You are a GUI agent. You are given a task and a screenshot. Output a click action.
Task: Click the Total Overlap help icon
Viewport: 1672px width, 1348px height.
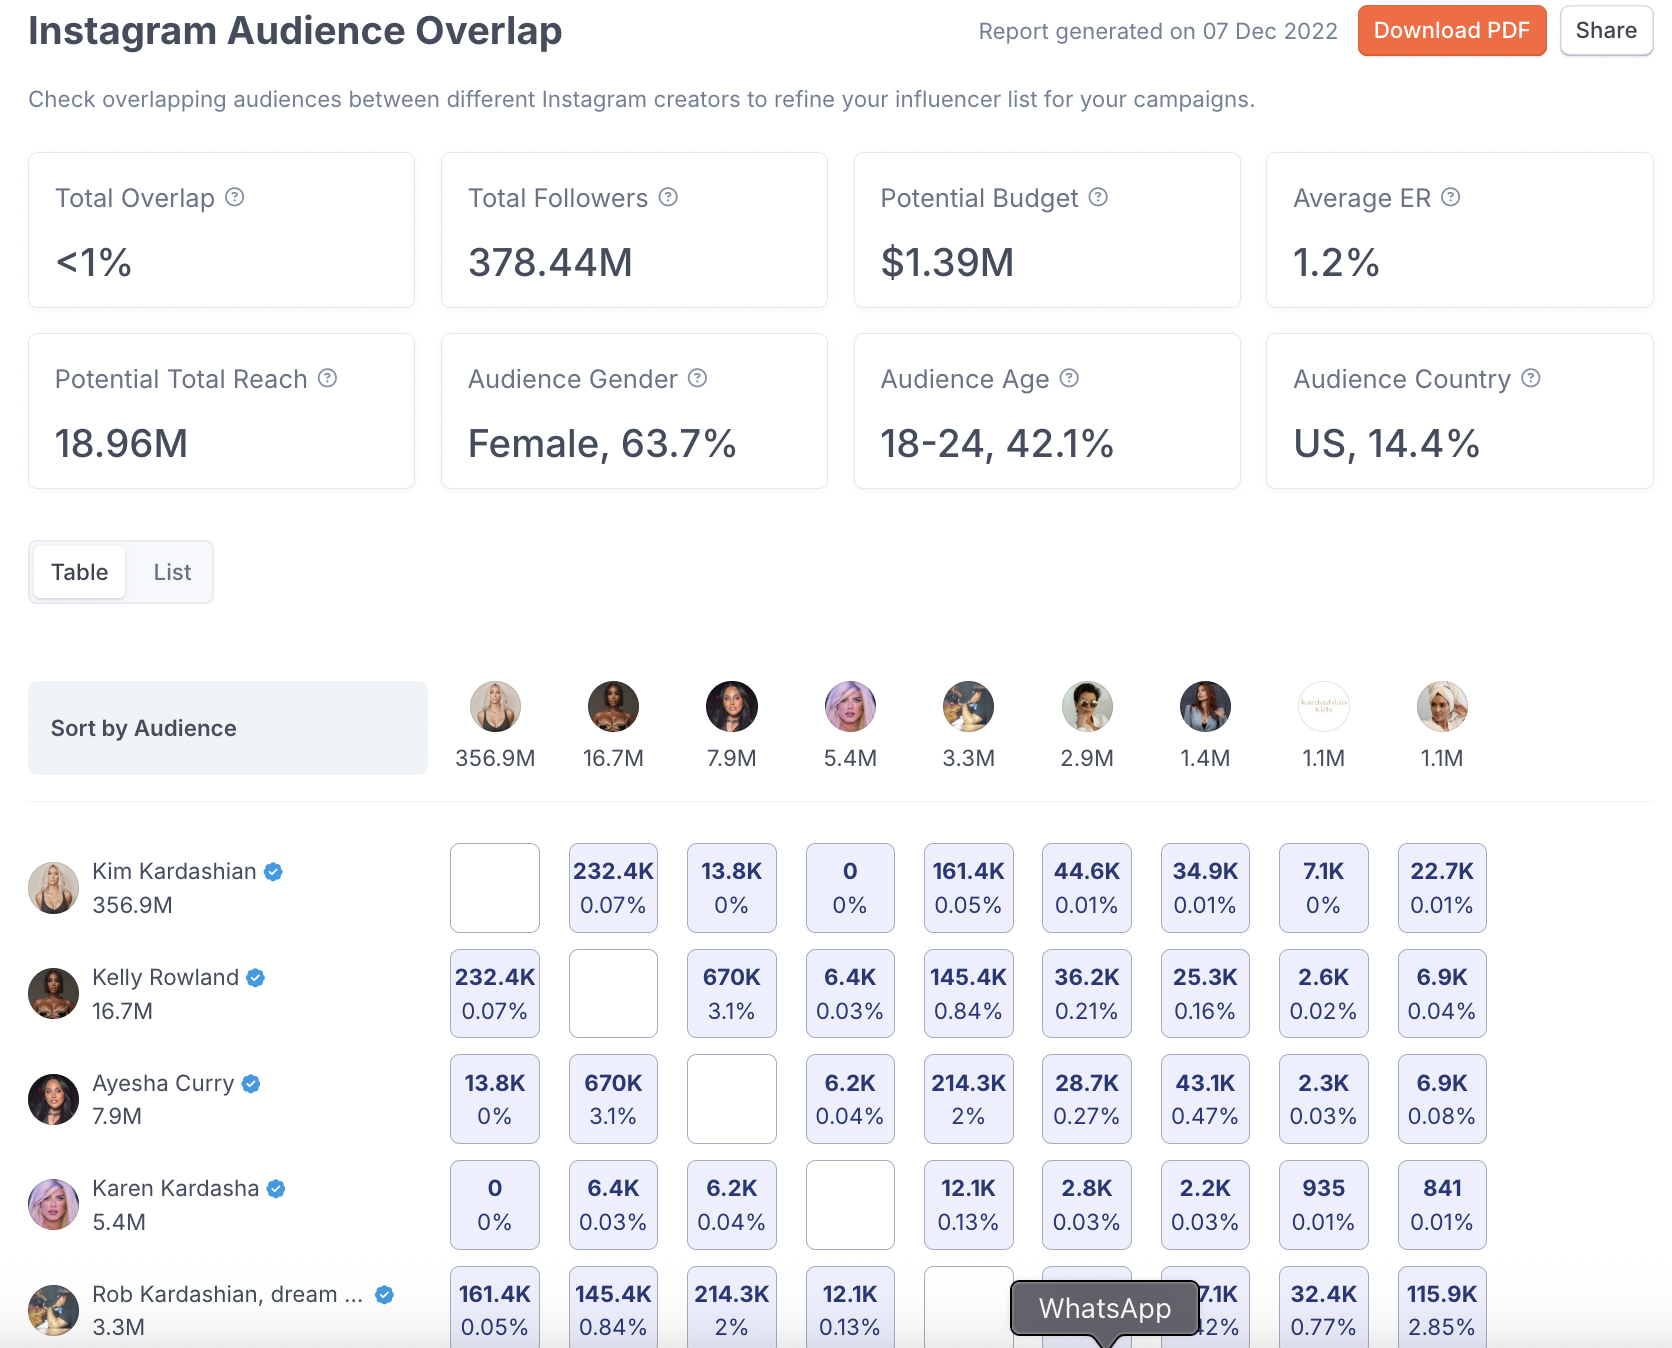point(235,197)
